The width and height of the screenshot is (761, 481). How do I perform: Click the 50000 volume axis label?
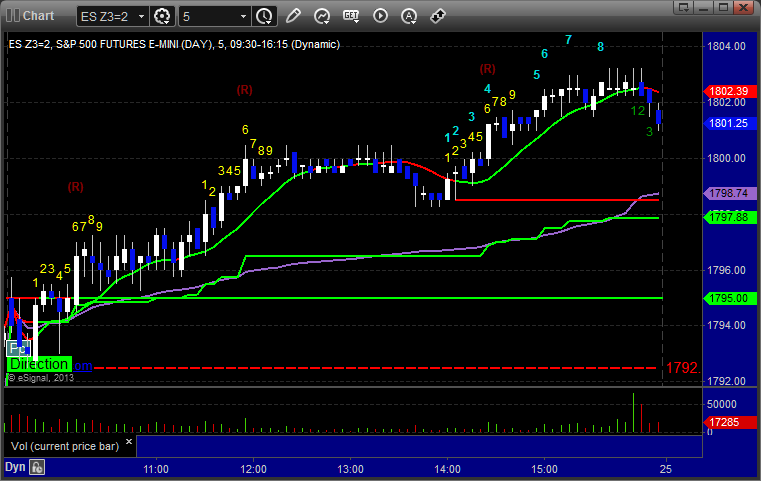point(722,404)
